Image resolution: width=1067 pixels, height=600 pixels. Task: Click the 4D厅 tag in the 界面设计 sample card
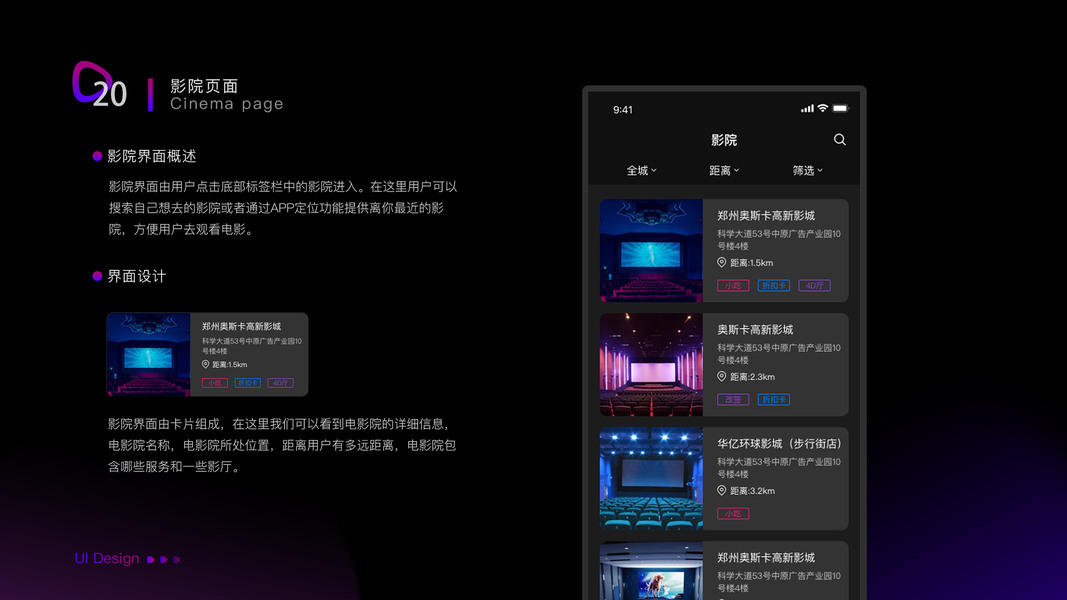280,383
